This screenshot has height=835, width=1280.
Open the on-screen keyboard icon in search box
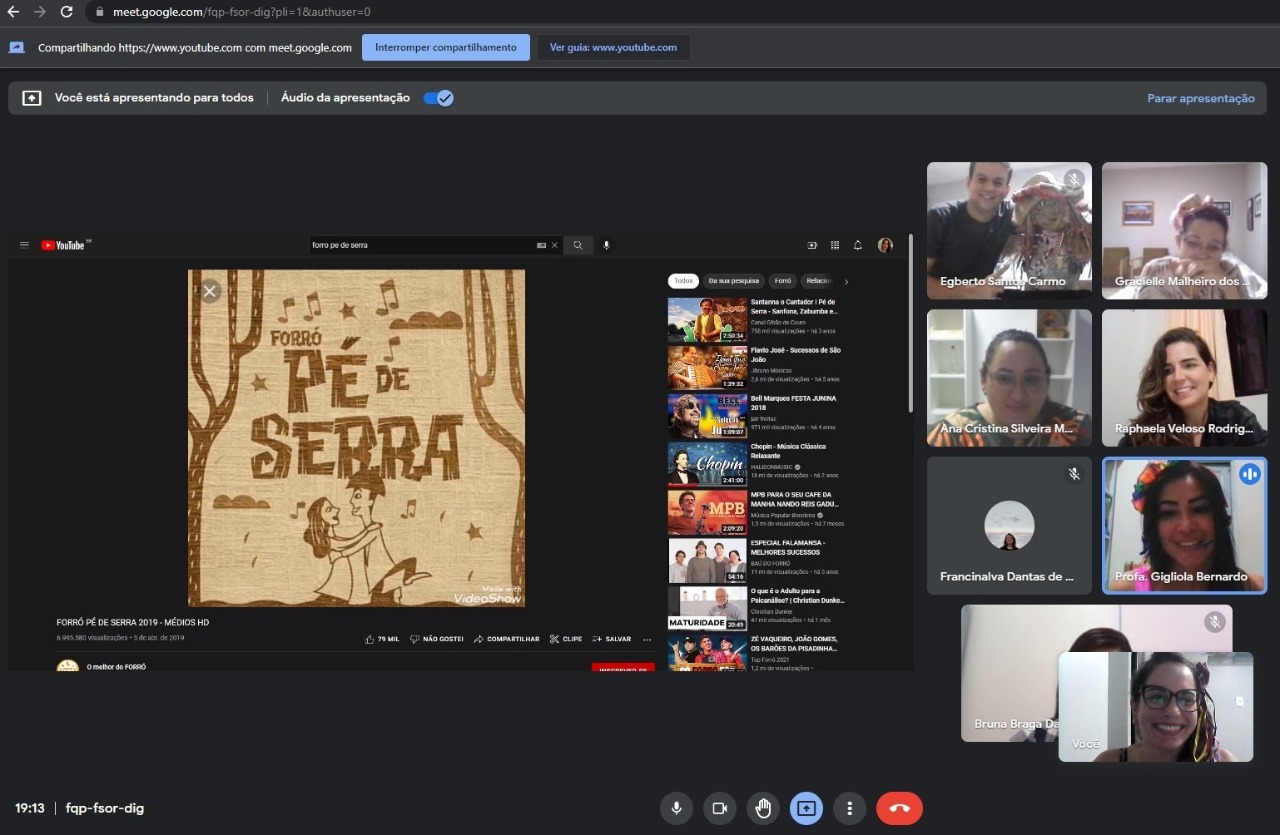coord(541,245)
